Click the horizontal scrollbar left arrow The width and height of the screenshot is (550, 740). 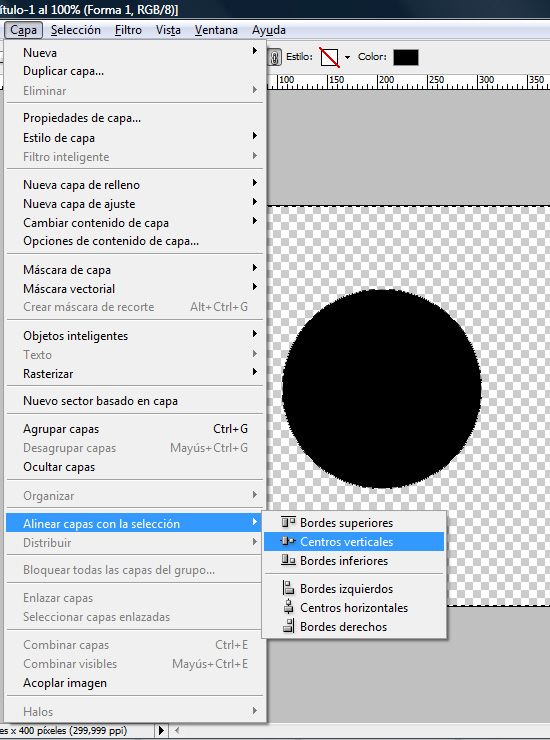[177, 731]
